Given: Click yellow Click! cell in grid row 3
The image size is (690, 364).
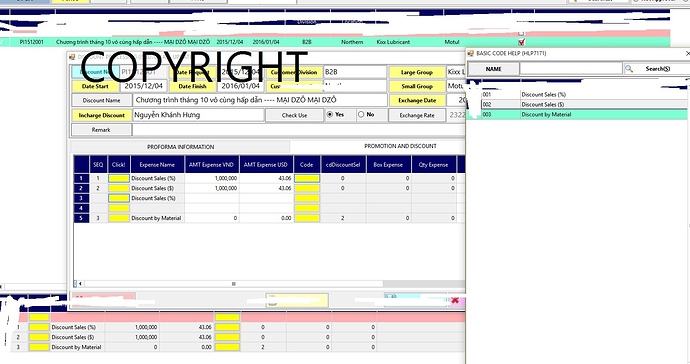Looking at the screenshot, I should point(119,198).
